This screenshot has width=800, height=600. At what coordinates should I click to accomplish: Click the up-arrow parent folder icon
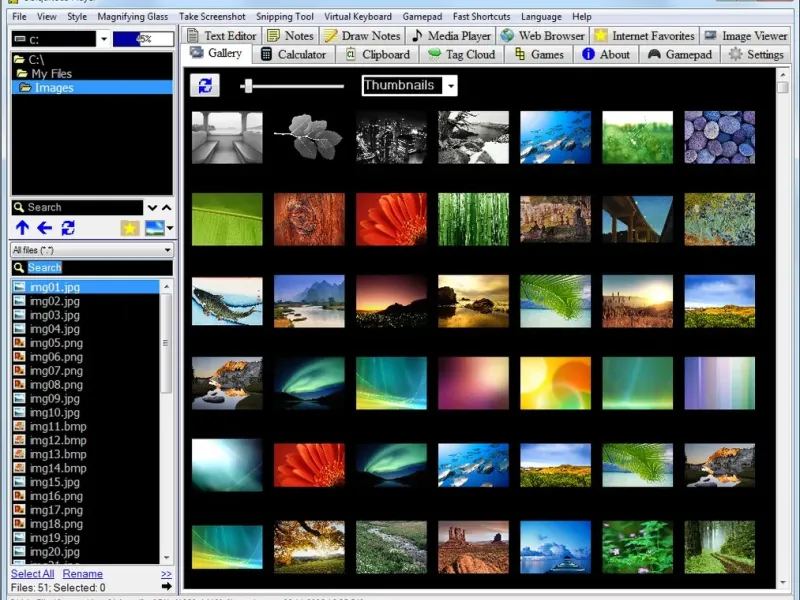22,228
